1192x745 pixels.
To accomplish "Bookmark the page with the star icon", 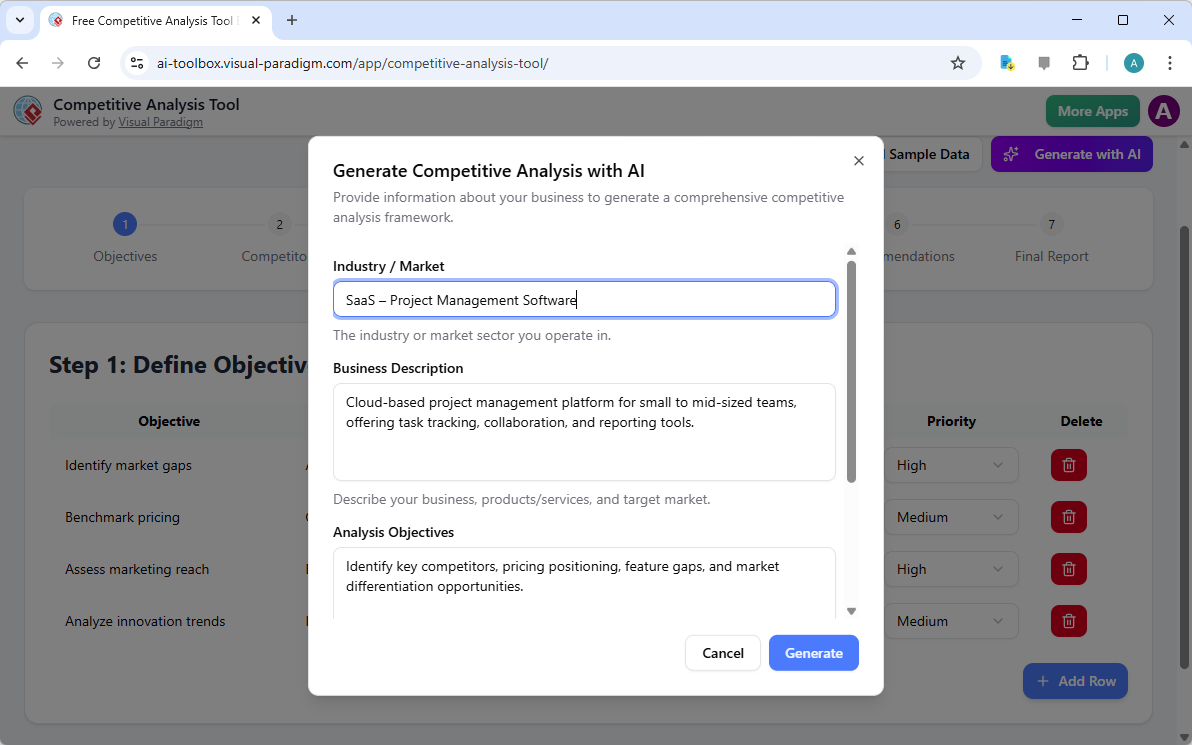I will pos(958,62).
